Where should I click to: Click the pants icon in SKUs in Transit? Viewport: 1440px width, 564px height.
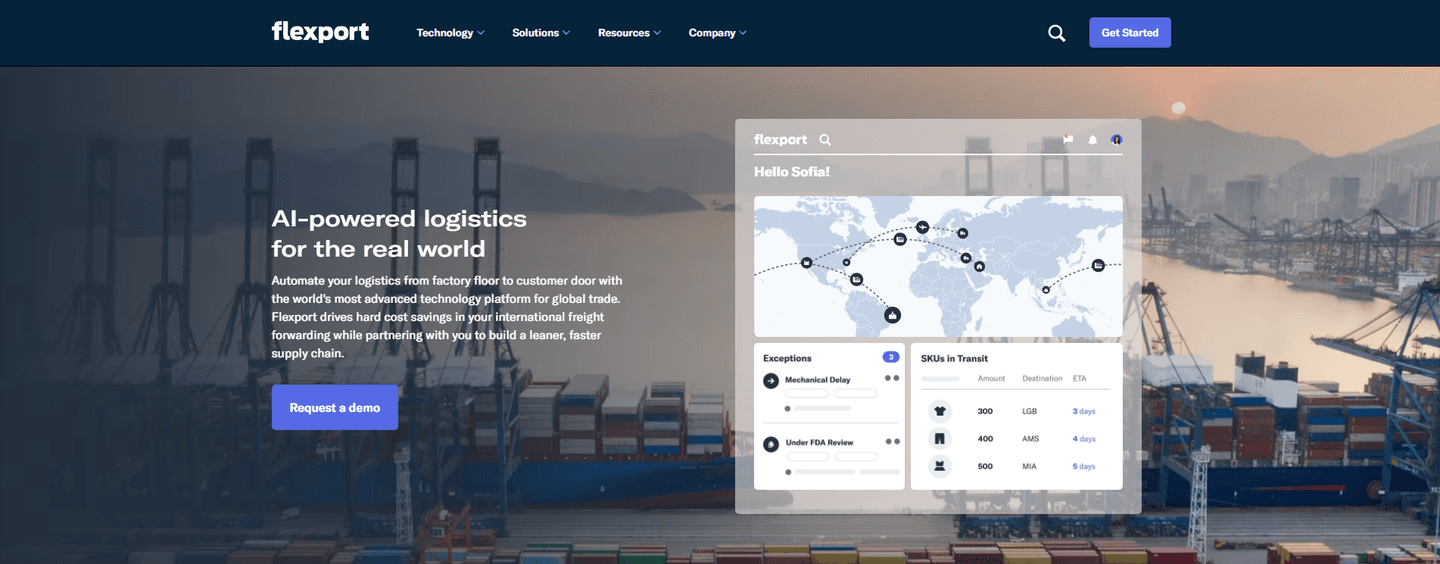(x=939, y=438)
